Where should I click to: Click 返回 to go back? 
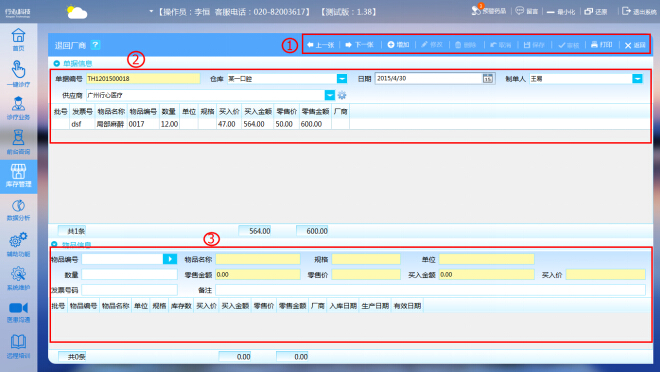point(635,45)
